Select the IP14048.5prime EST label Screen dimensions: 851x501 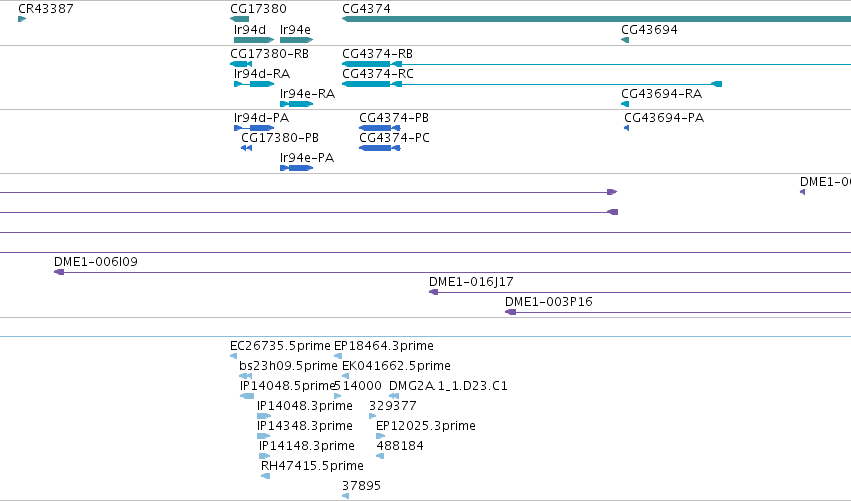287,386
